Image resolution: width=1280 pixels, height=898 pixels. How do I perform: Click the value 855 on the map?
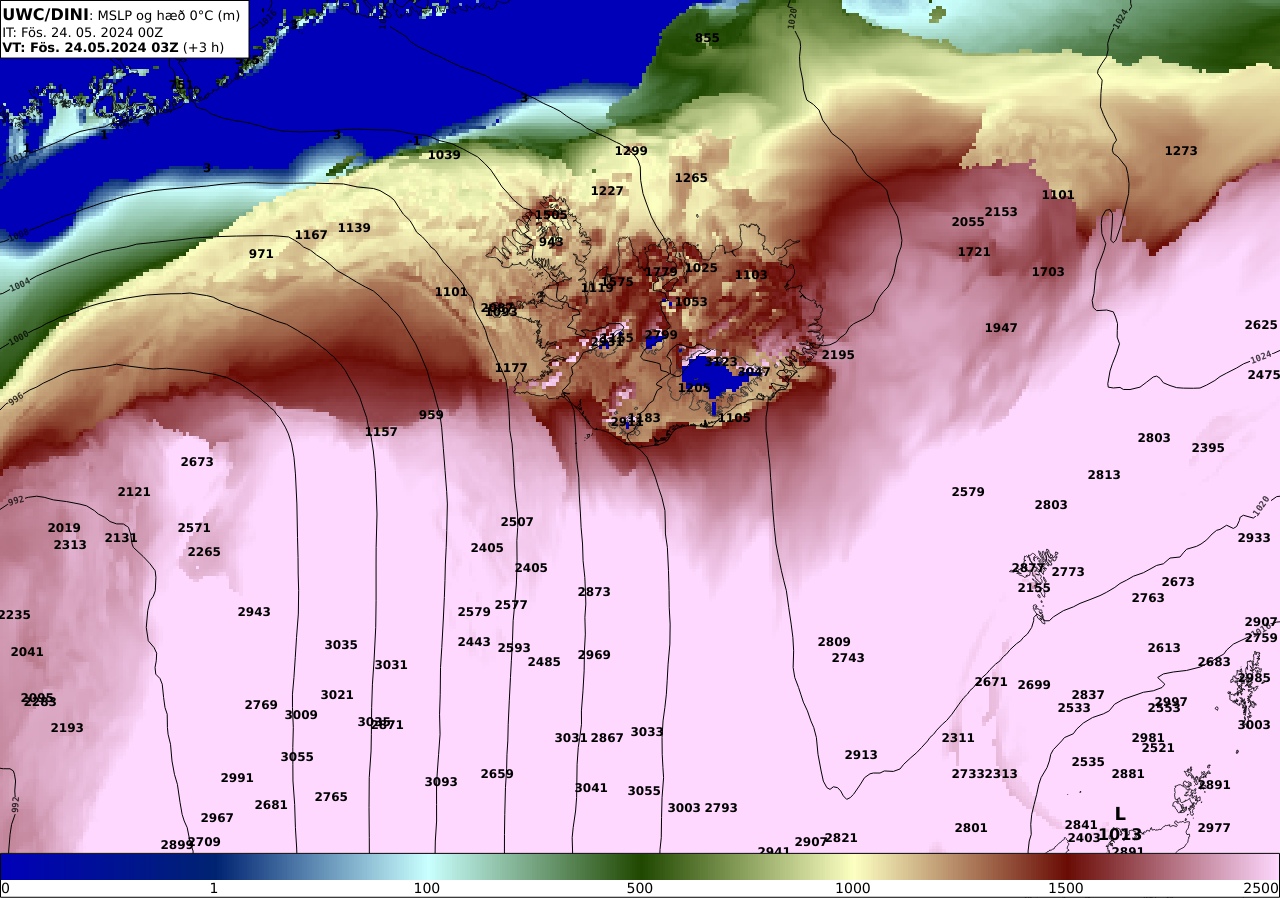click(x=707, y=38)
